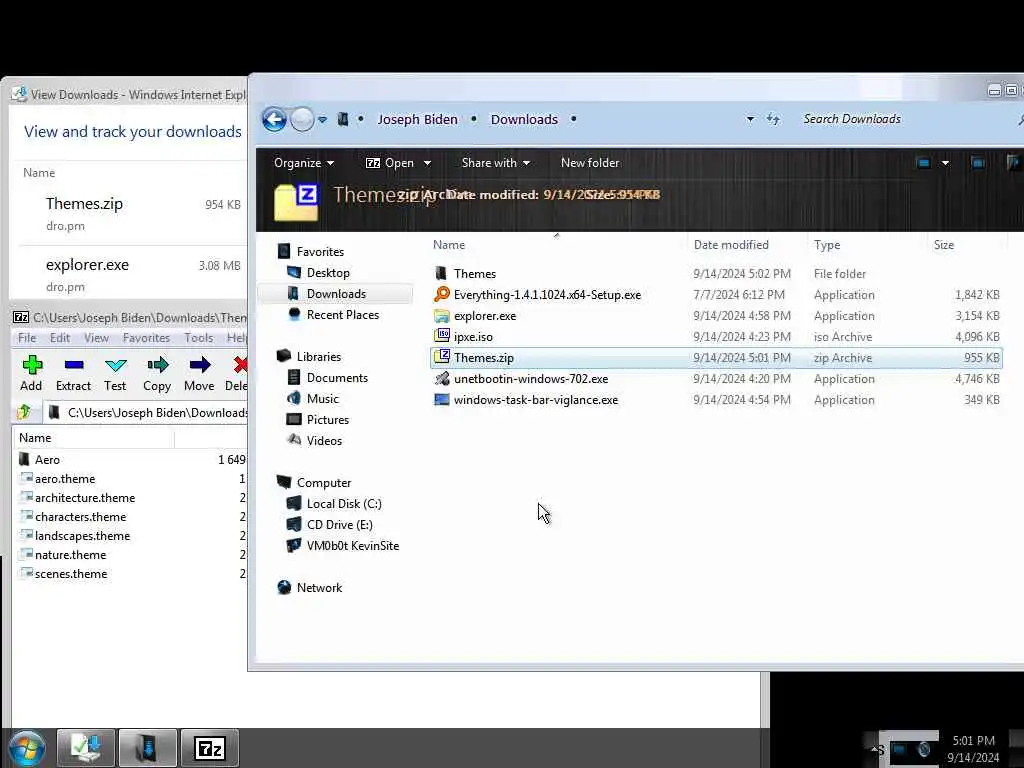The width and height of the screenshot is (1024, 768).
Task: Click Favorites in navigation pane
Action: click(320, 251)
